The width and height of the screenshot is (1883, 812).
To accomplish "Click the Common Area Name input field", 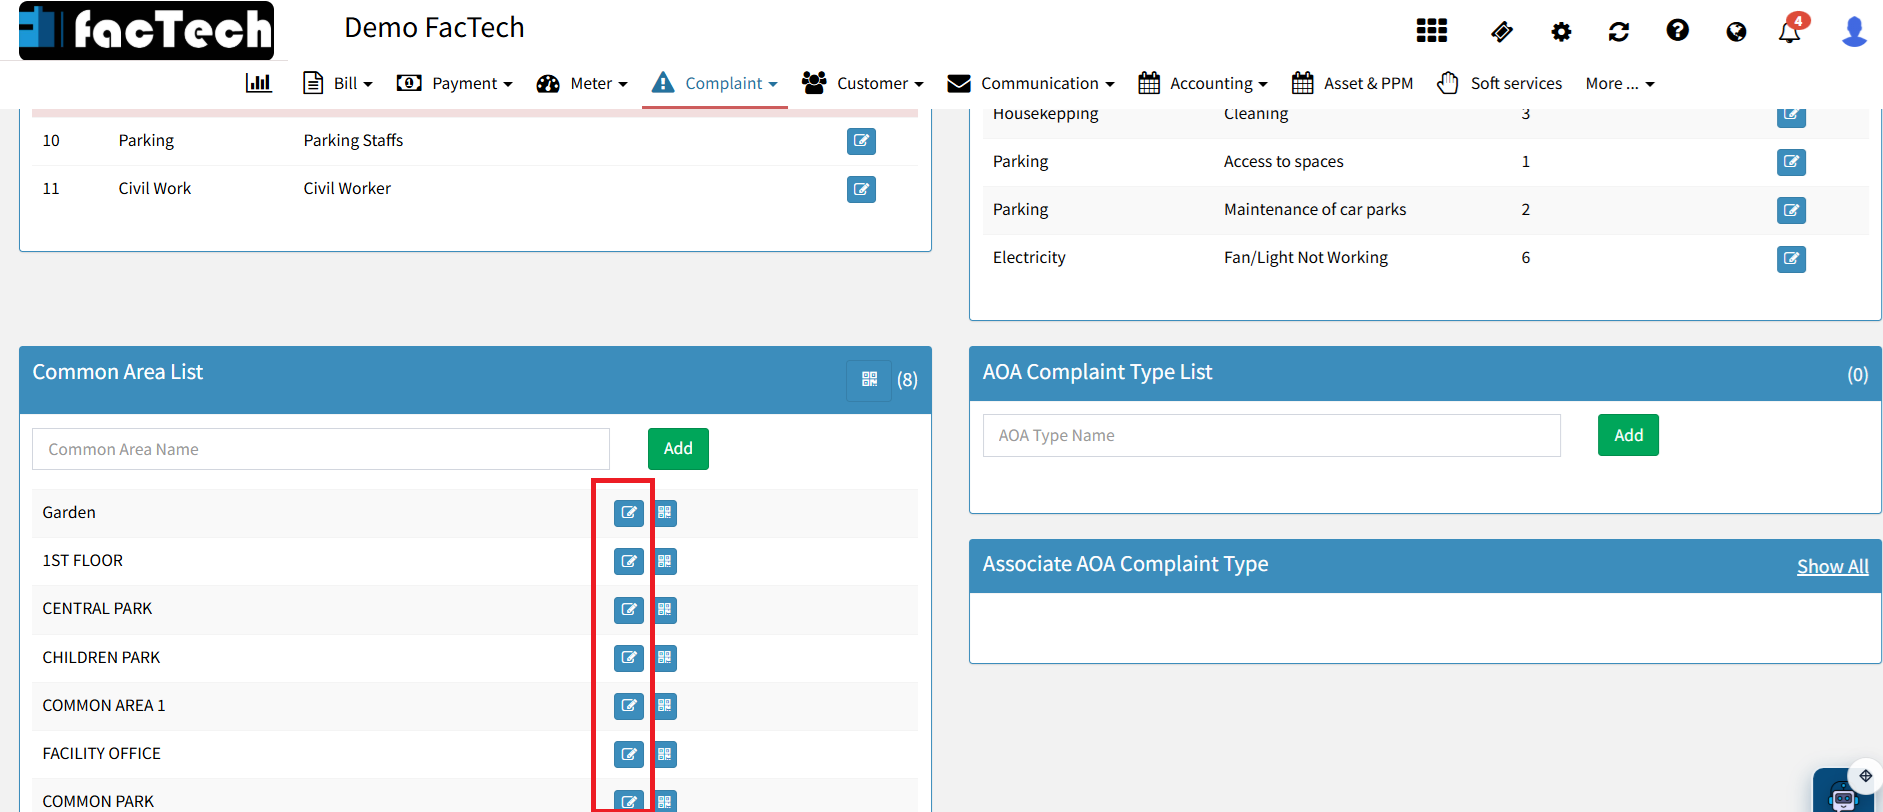I will coord(321,449).
